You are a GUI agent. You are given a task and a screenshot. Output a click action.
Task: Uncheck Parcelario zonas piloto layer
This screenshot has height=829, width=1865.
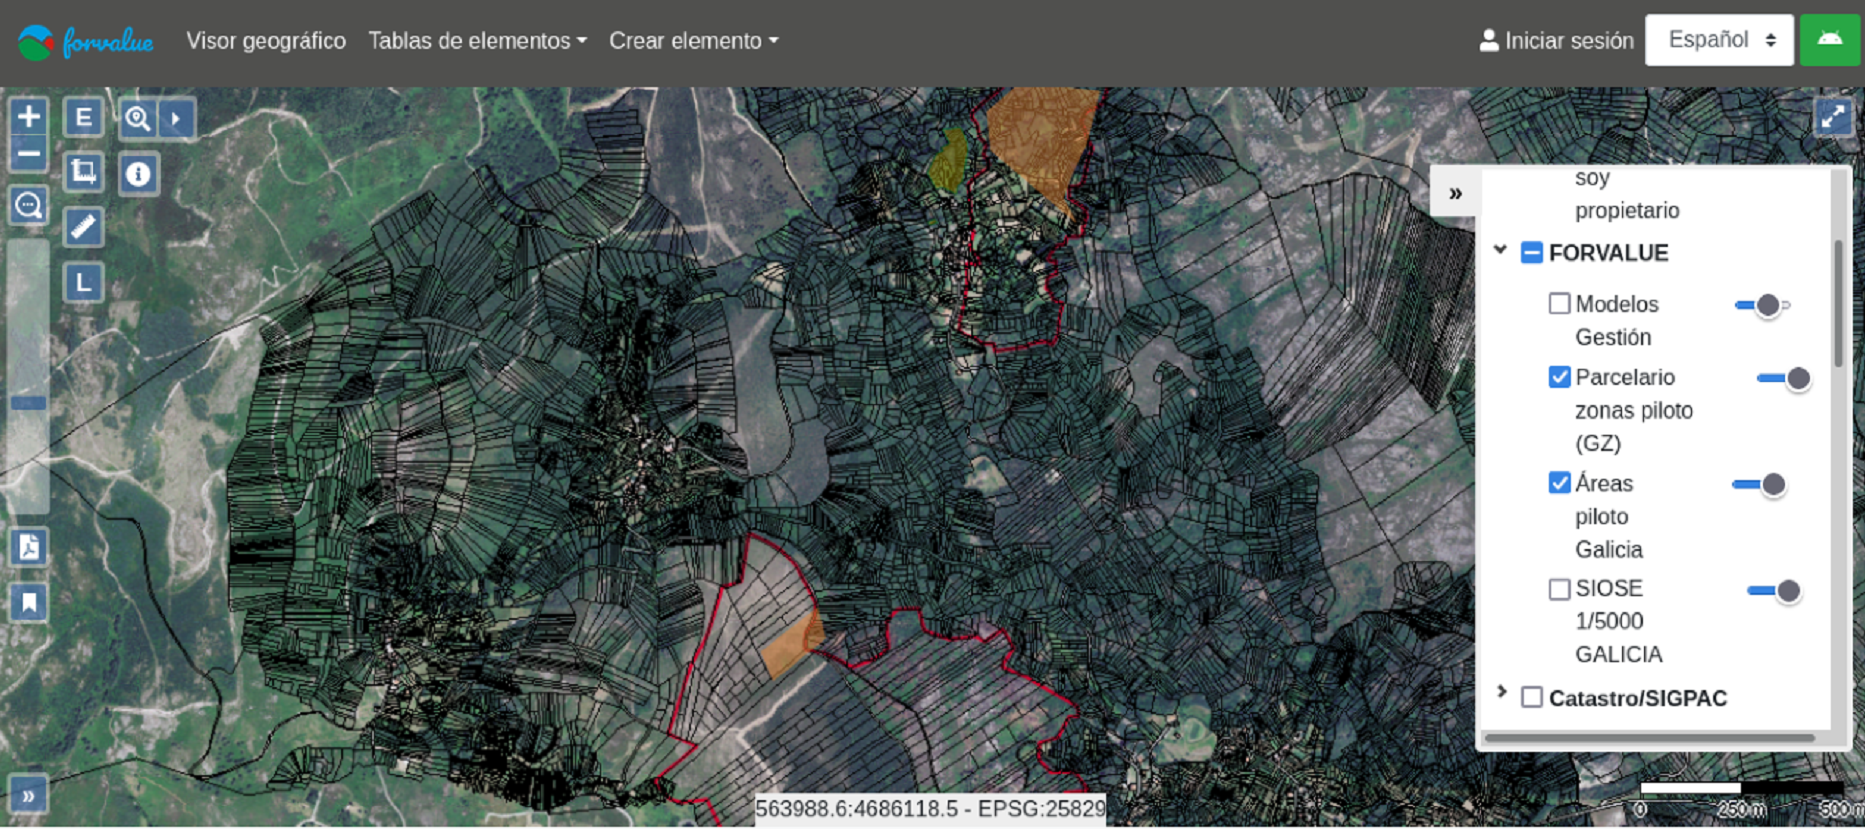1559,377
